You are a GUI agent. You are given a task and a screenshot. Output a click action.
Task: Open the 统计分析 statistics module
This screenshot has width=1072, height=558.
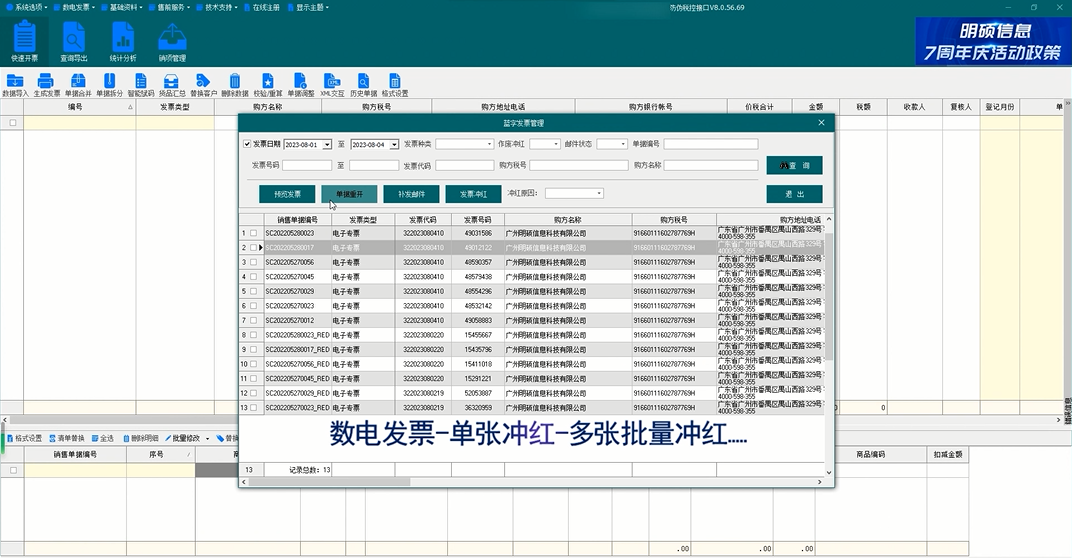click(x=122, y=42)
